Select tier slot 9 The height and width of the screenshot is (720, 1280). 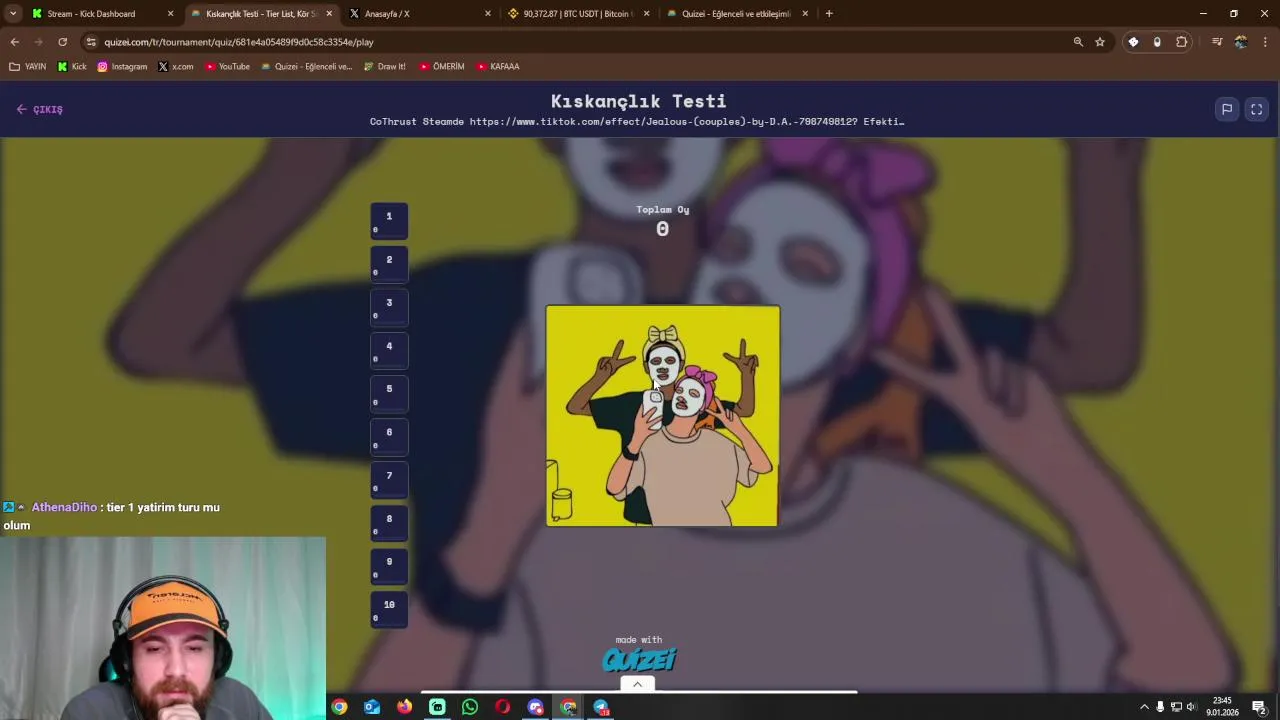389,566
